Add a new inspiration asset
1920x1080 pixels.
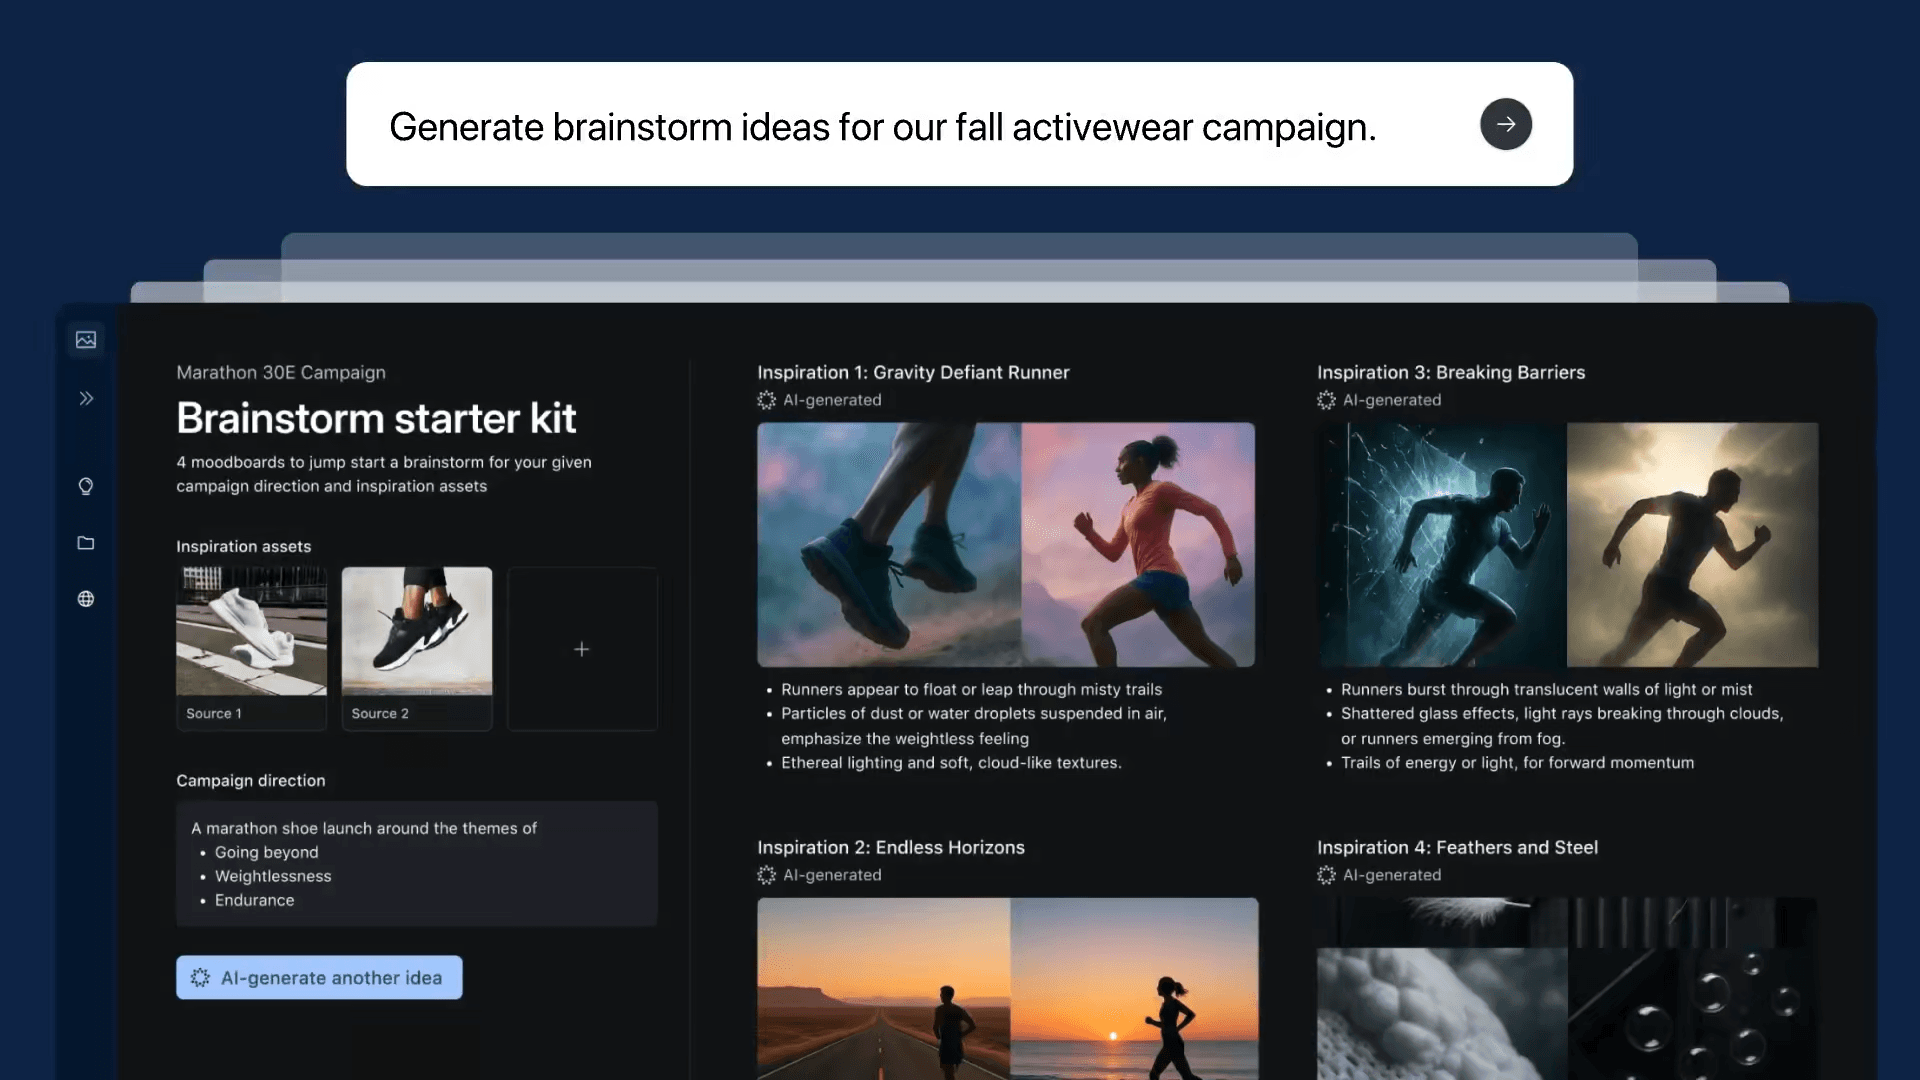582,649
